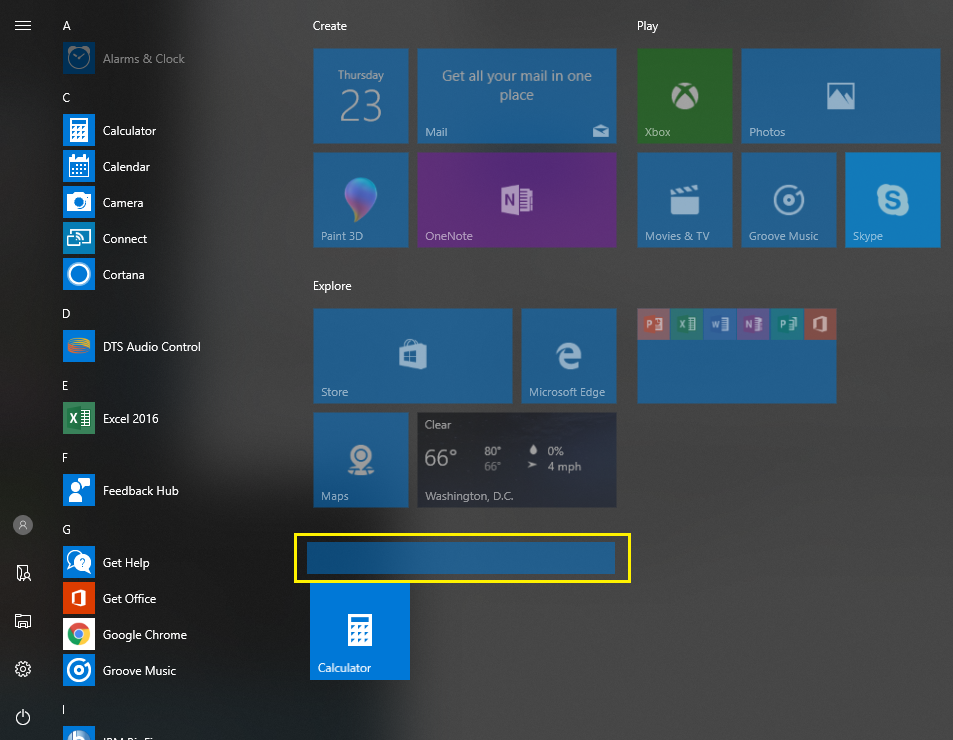Expand the hamburger menu
953x740 pixels.
[x=23, y=26]
